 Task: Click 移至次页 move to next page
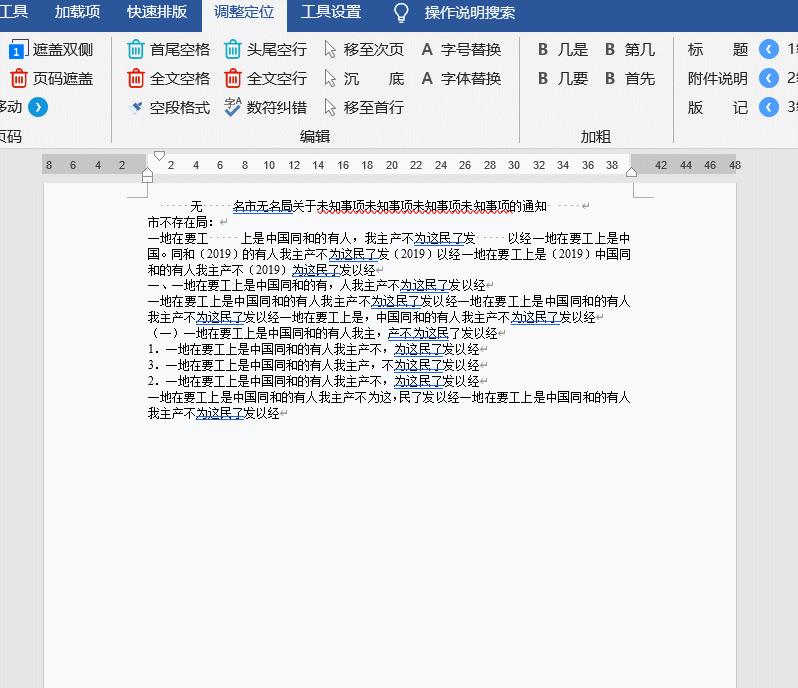(363, 49)
